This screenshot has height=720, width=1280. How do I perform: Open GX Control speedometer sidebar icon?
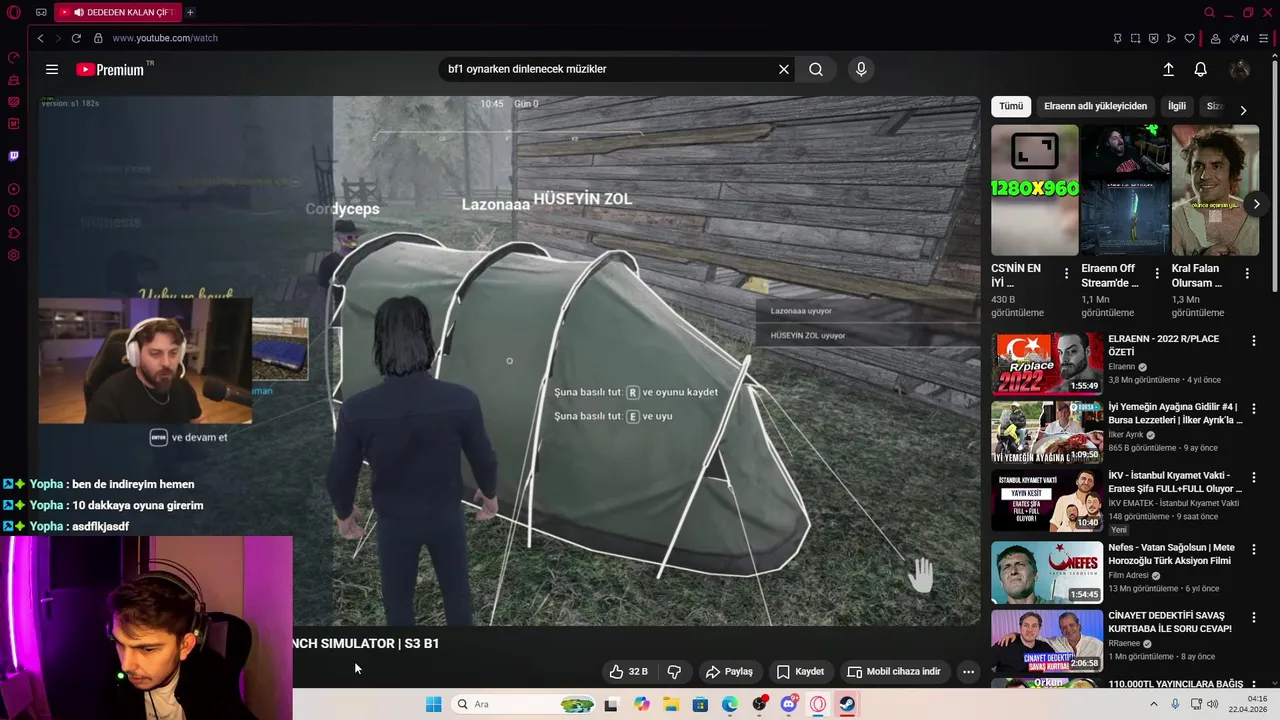(13, 58)
